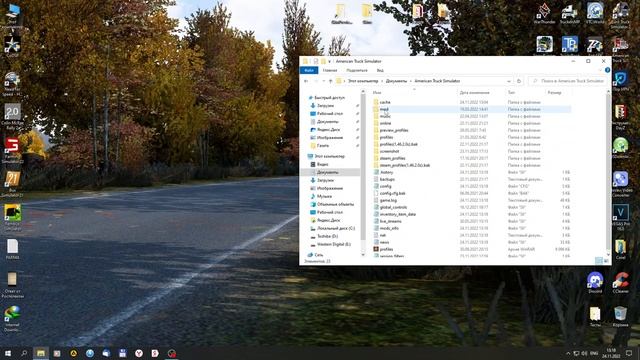This screenshot has height=360, width=640.
Task: Select the inventory_item_data file
Action: (398, 214)
